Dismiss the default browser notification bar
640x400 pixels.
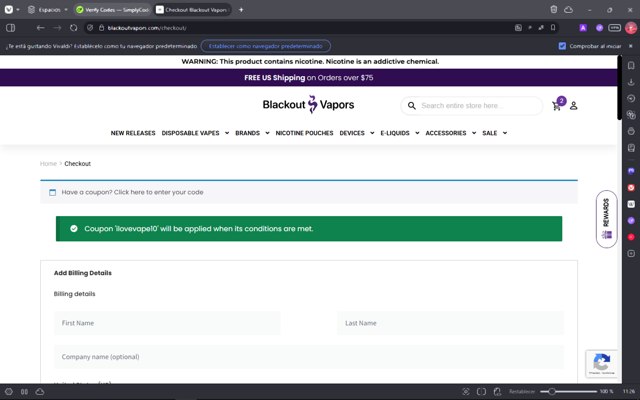coord(631,46)
